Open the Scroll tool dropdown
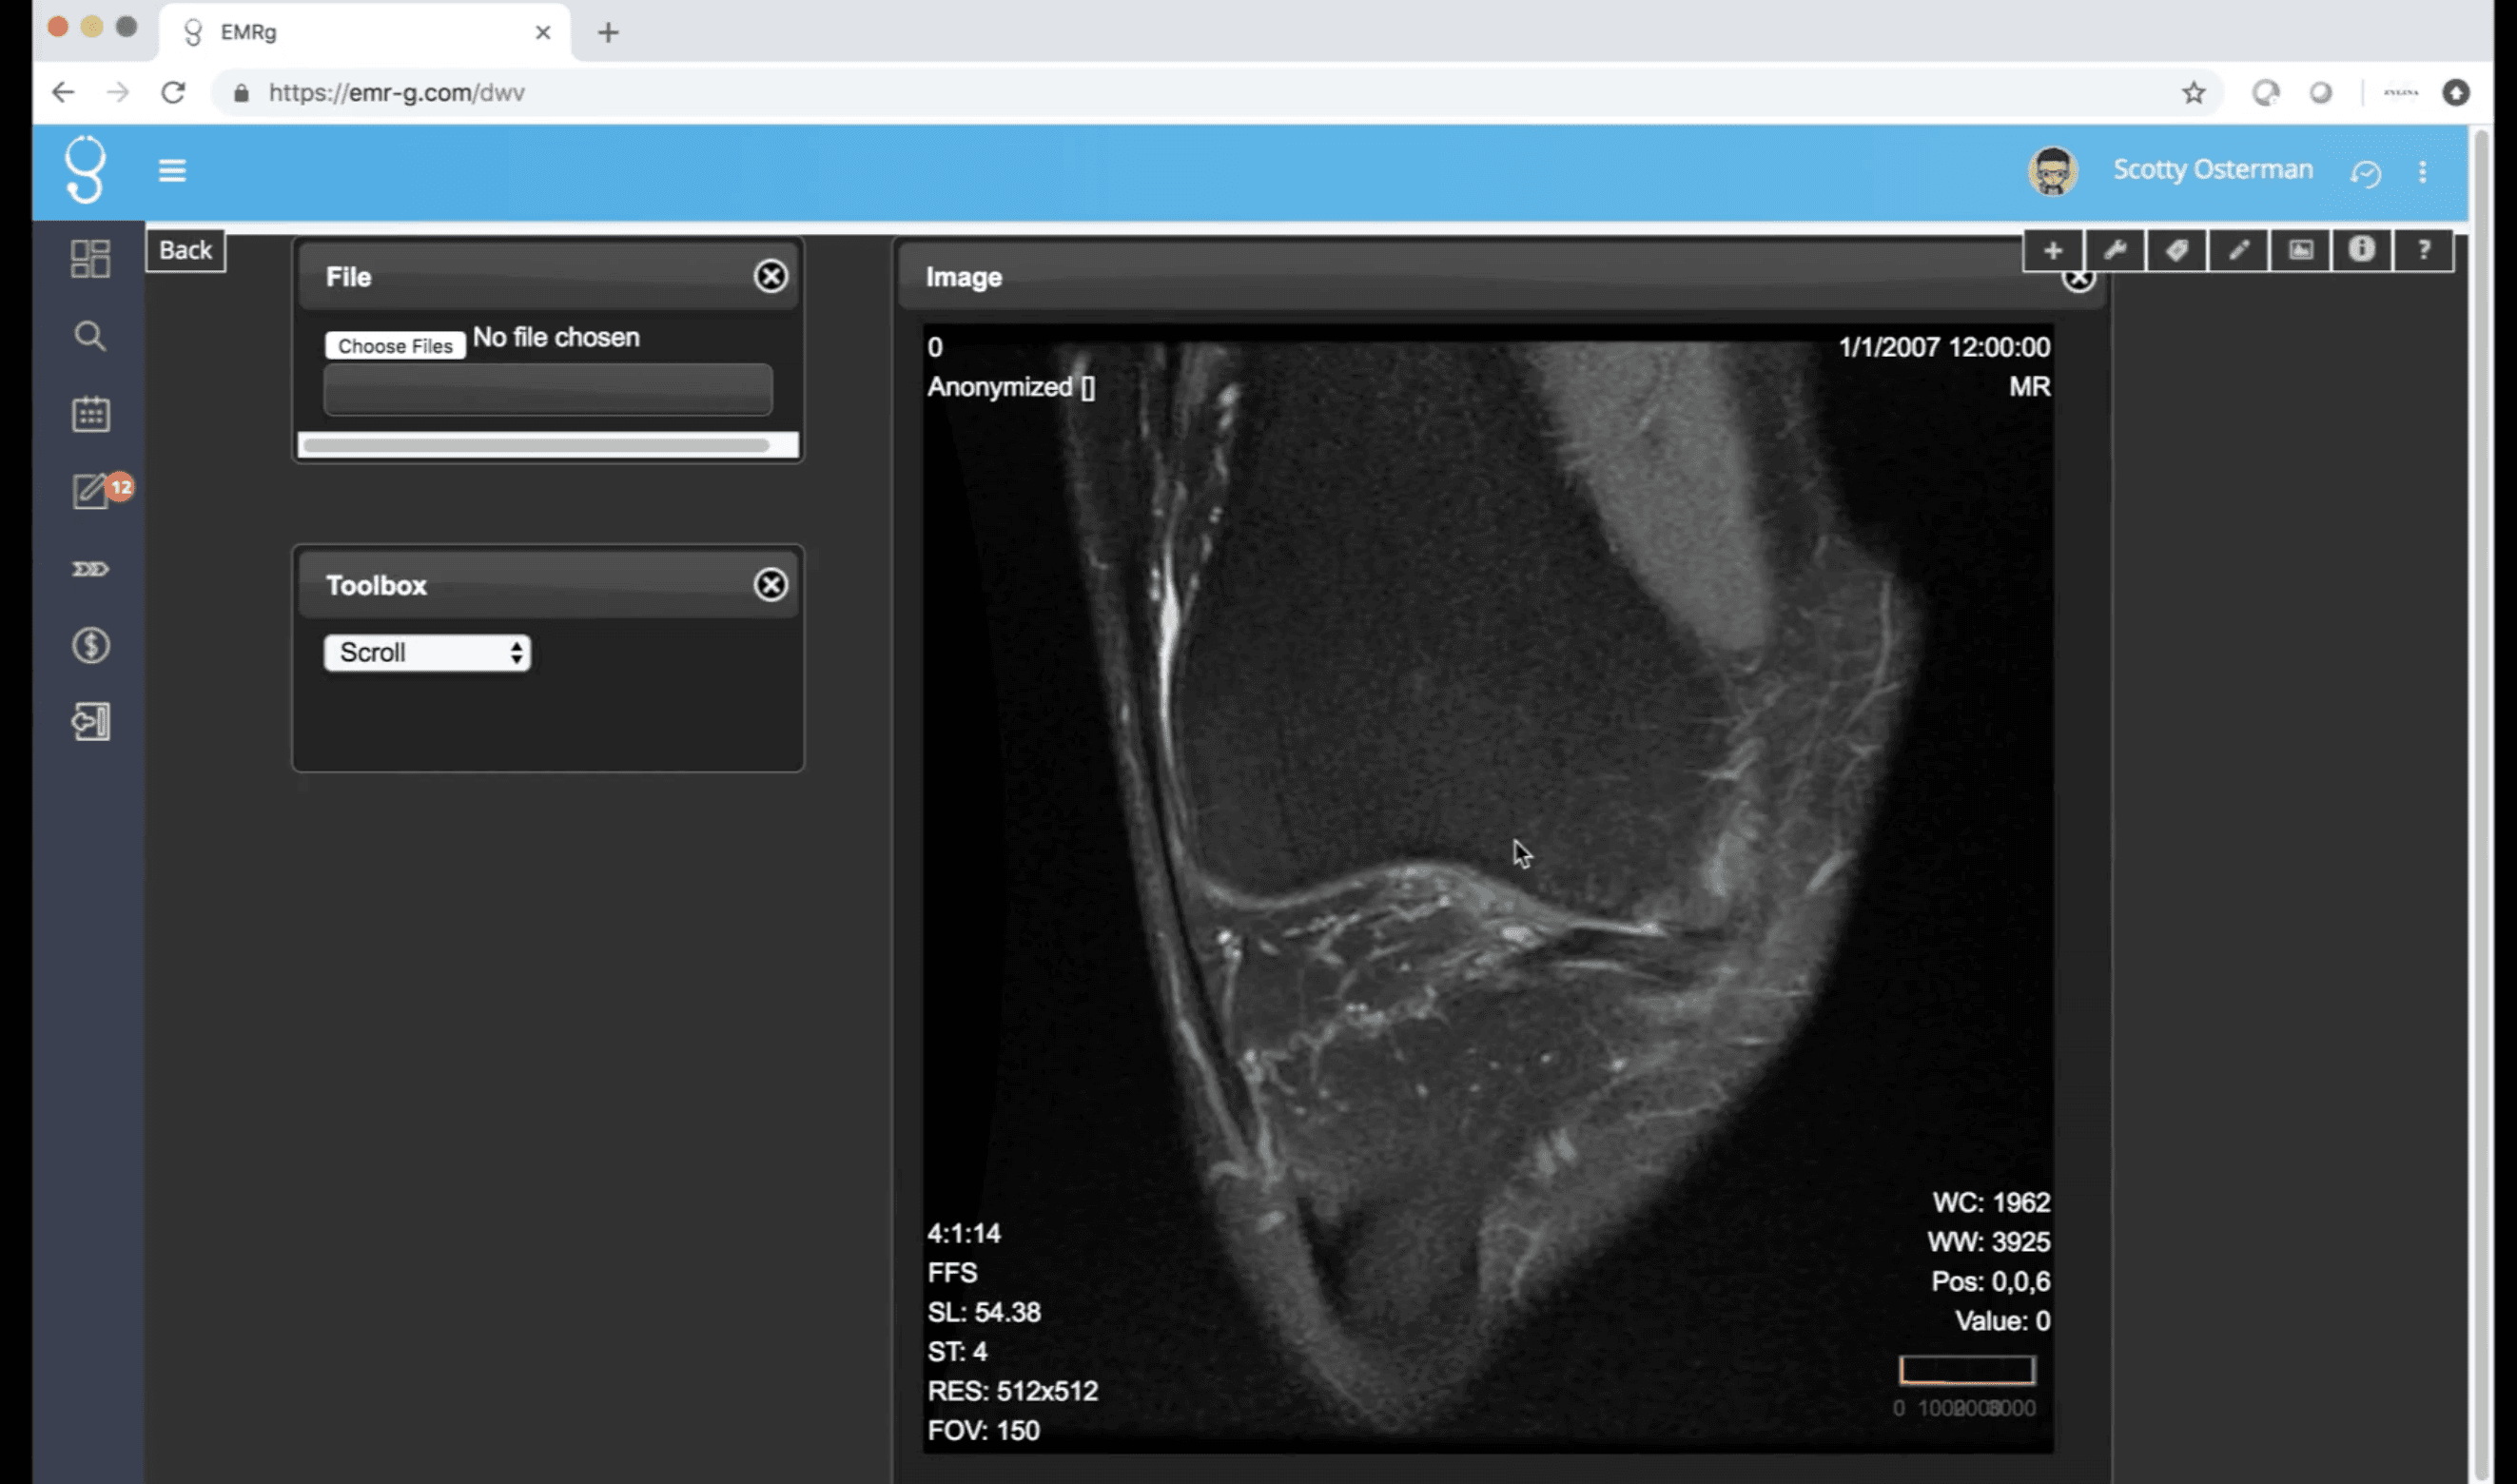 pyautogui.click(x=427, y=653)
